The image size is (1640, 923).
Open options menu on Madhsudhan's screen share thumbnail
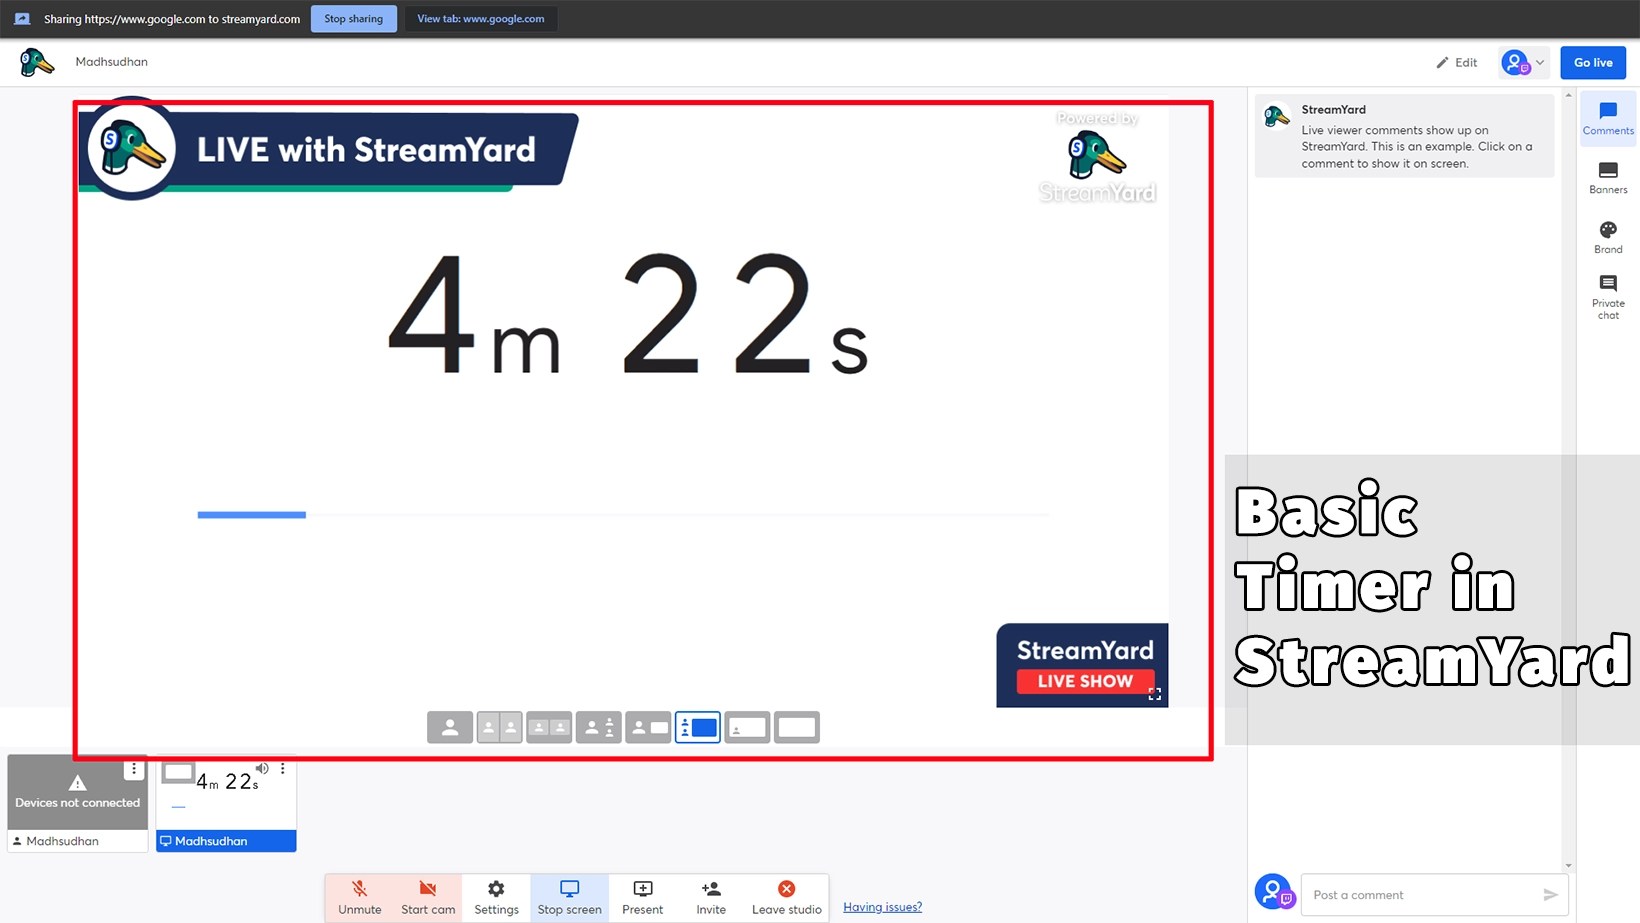tap(283, 768)
